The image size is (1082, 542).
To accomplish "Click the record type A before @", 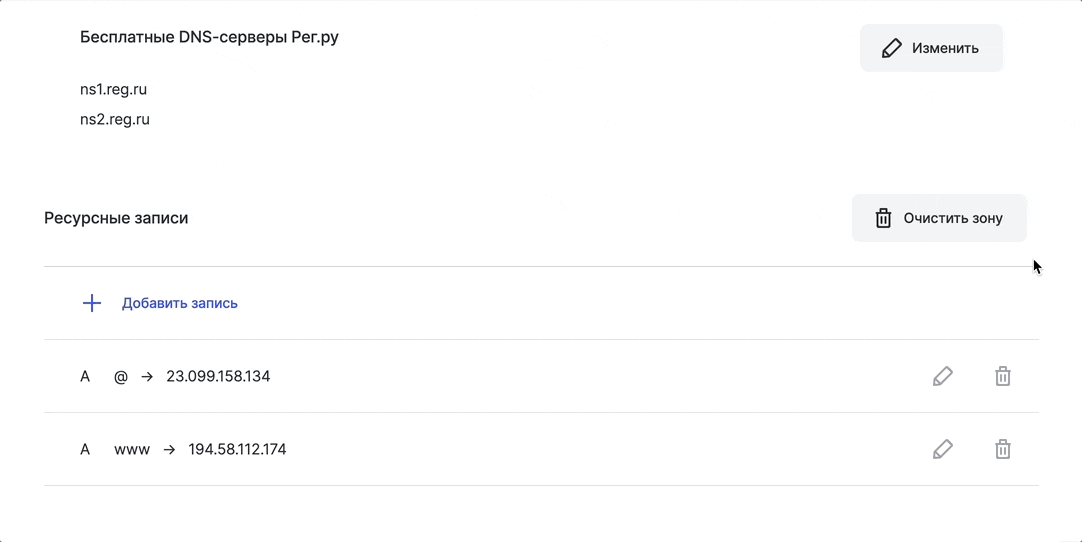I will (85, 376).
